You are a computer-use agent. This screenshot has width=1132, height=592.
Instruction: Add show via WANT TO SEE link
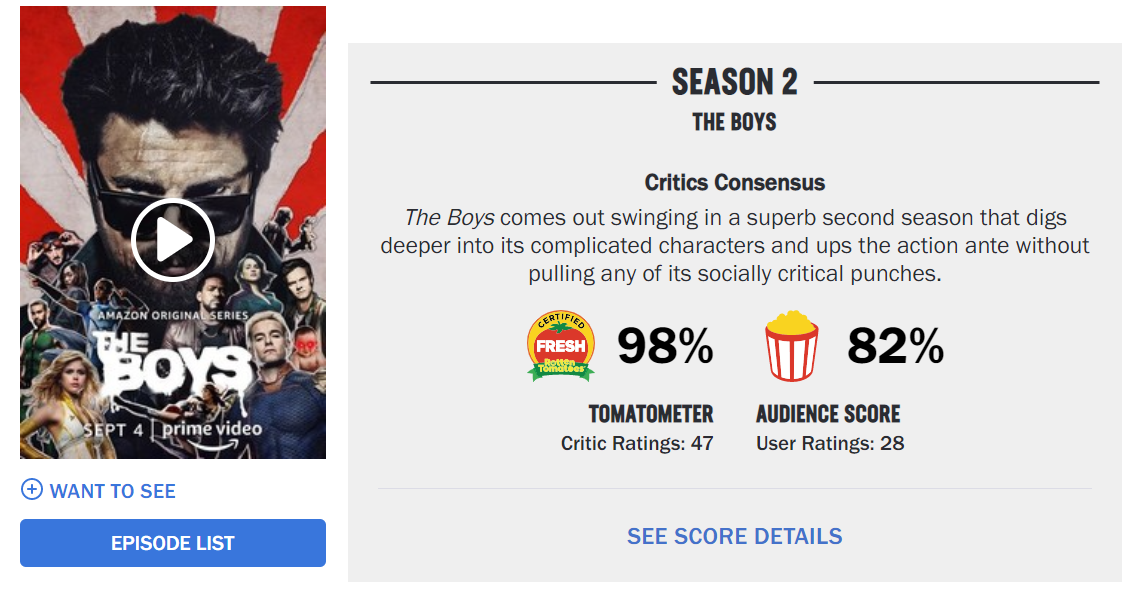pos(113,491)
